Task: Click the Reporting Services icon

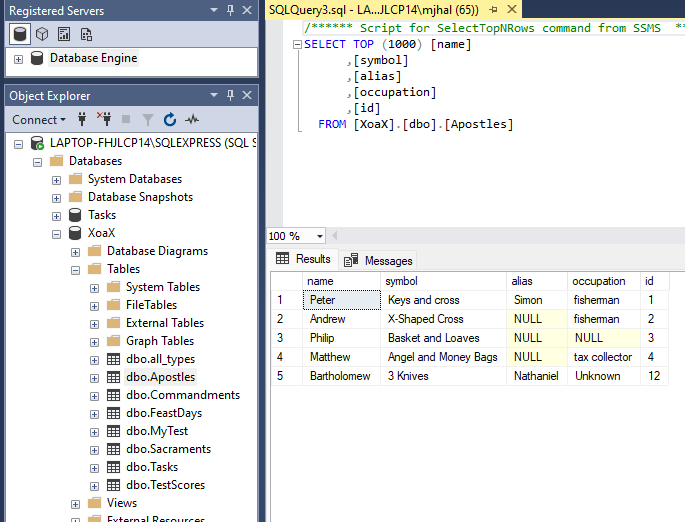Action: coord(64,34)
